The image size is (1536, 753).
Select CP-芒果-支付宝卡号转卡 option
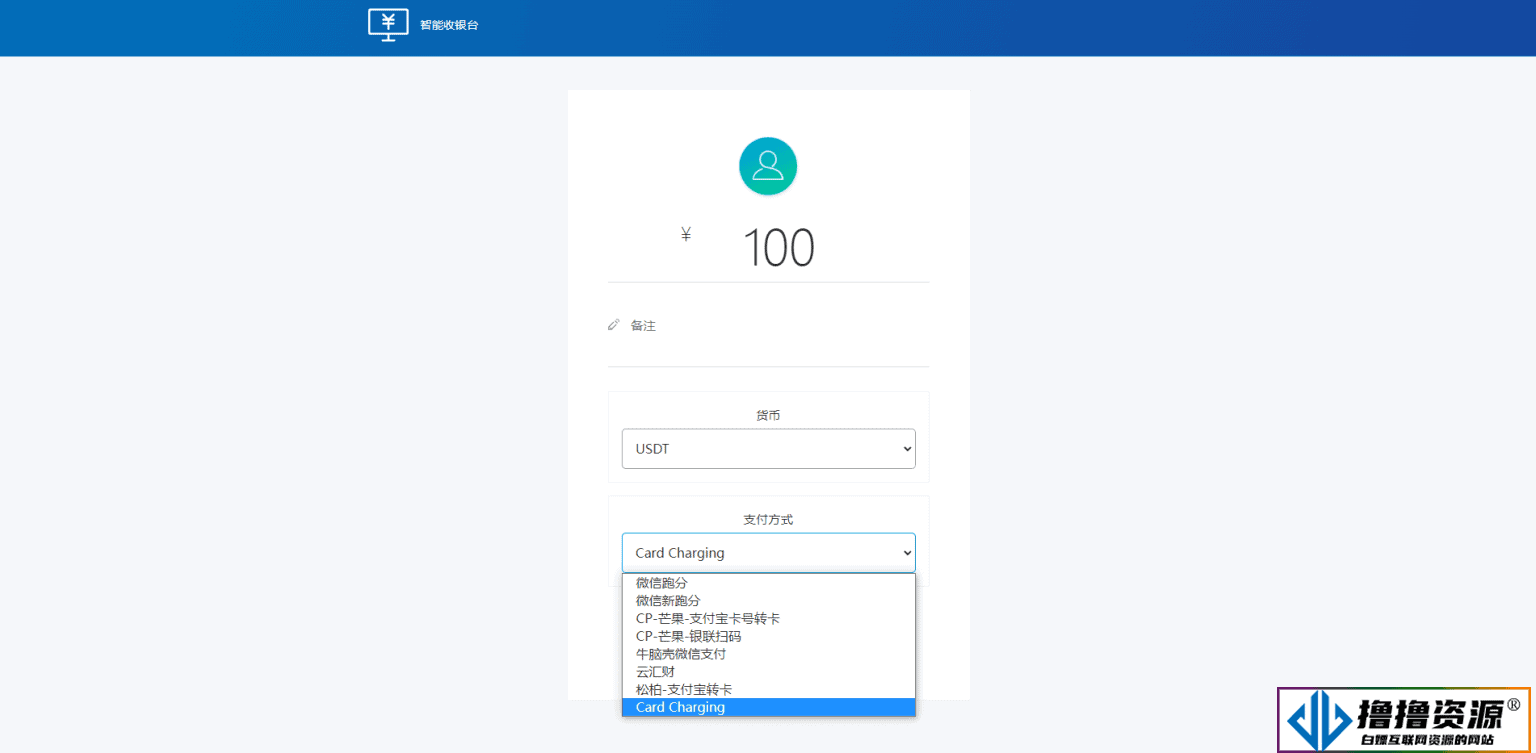pos(768,619)
